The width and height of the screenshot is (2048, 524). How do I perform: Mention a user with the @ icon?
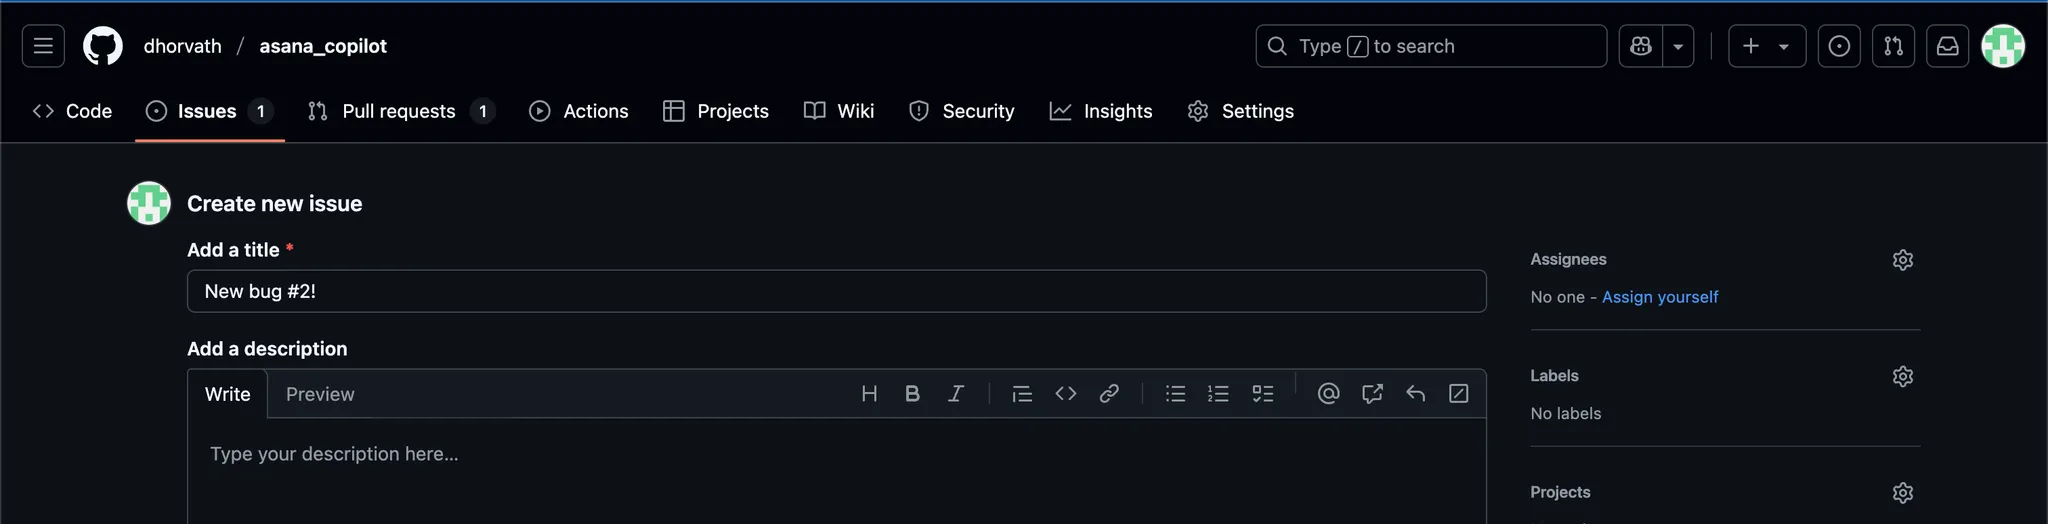[1328, 394]
